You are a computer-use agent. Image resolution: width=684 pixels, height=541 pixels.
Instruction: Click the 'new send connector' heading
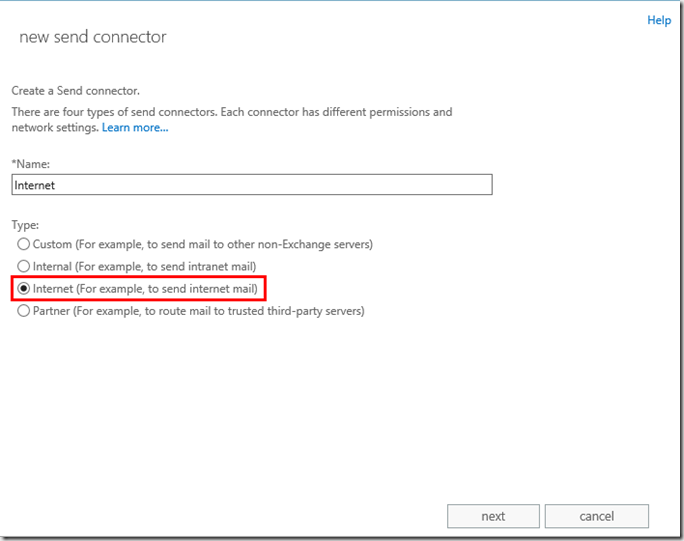[93, 37]
